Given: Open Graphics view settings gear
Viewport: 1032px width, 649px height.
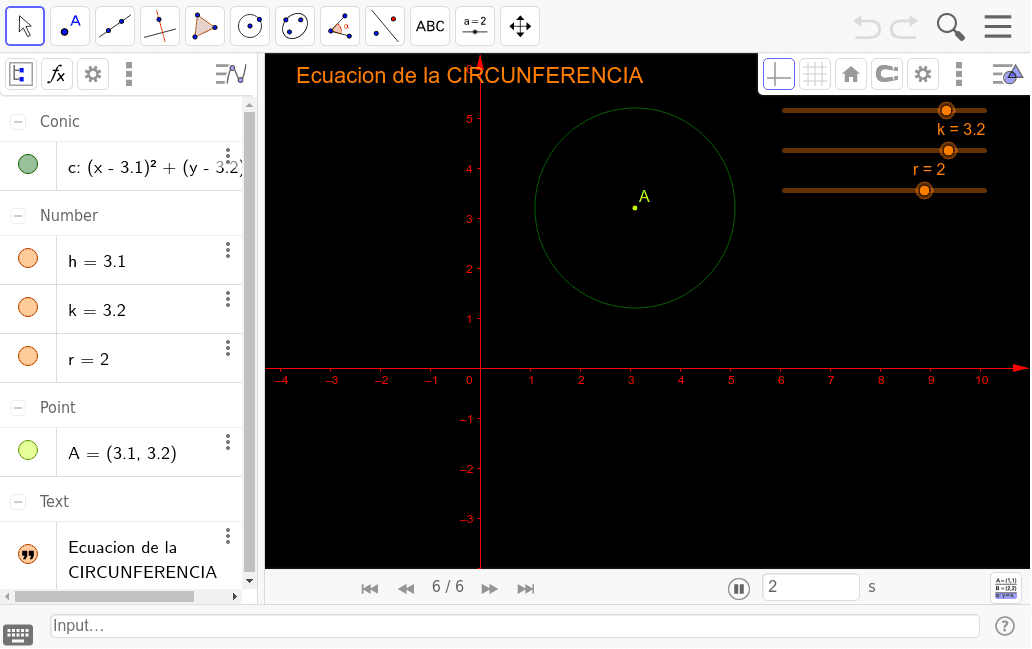Looking at the screenshot, I should [x=923, y=74].
